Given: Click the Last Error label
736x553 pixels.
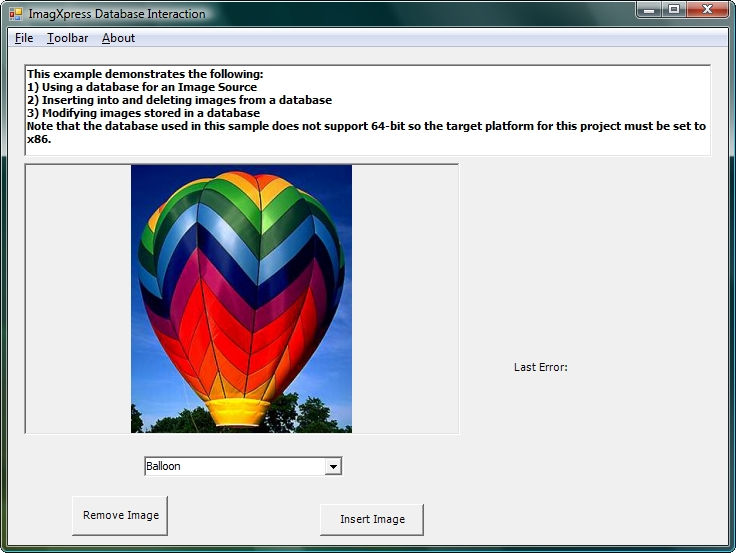Looking at the screenshot, I should pyautogui.click(x=541, y=367).
